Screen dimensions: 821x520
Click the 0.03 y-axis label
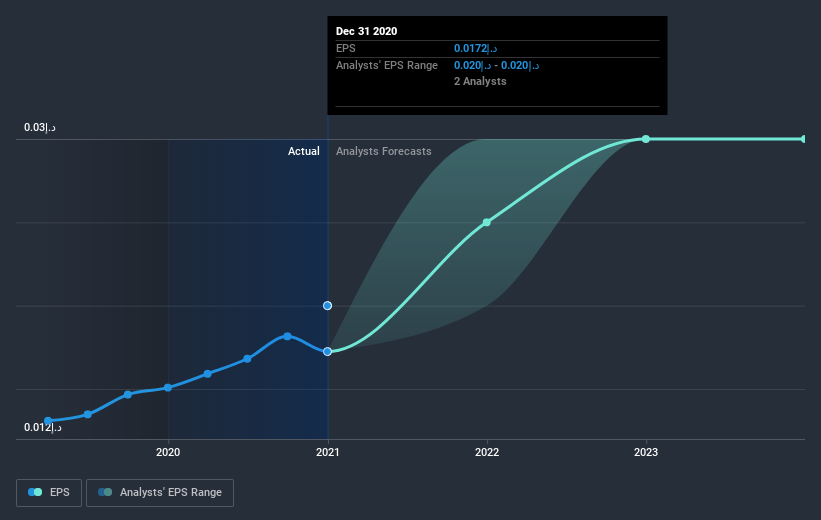point(40,128)
